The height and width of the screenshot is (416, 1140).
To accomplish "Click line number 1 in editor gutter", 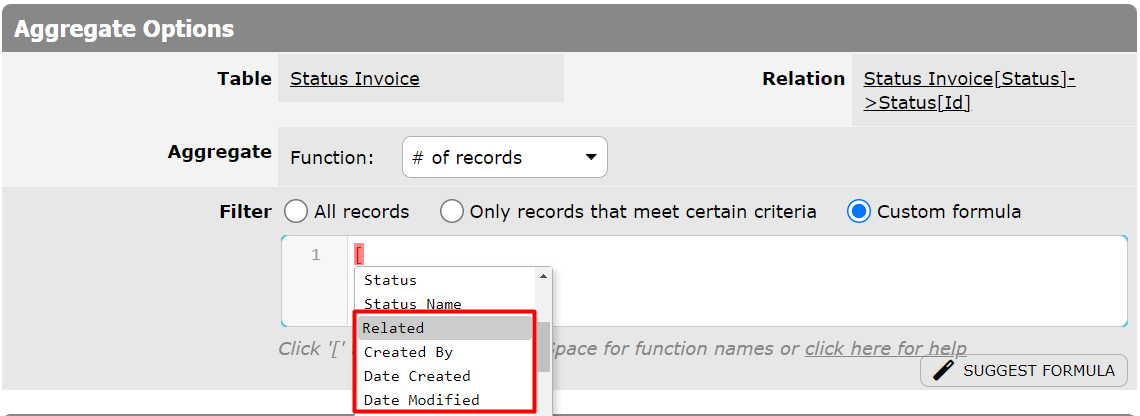I will [x=316, y=256].
